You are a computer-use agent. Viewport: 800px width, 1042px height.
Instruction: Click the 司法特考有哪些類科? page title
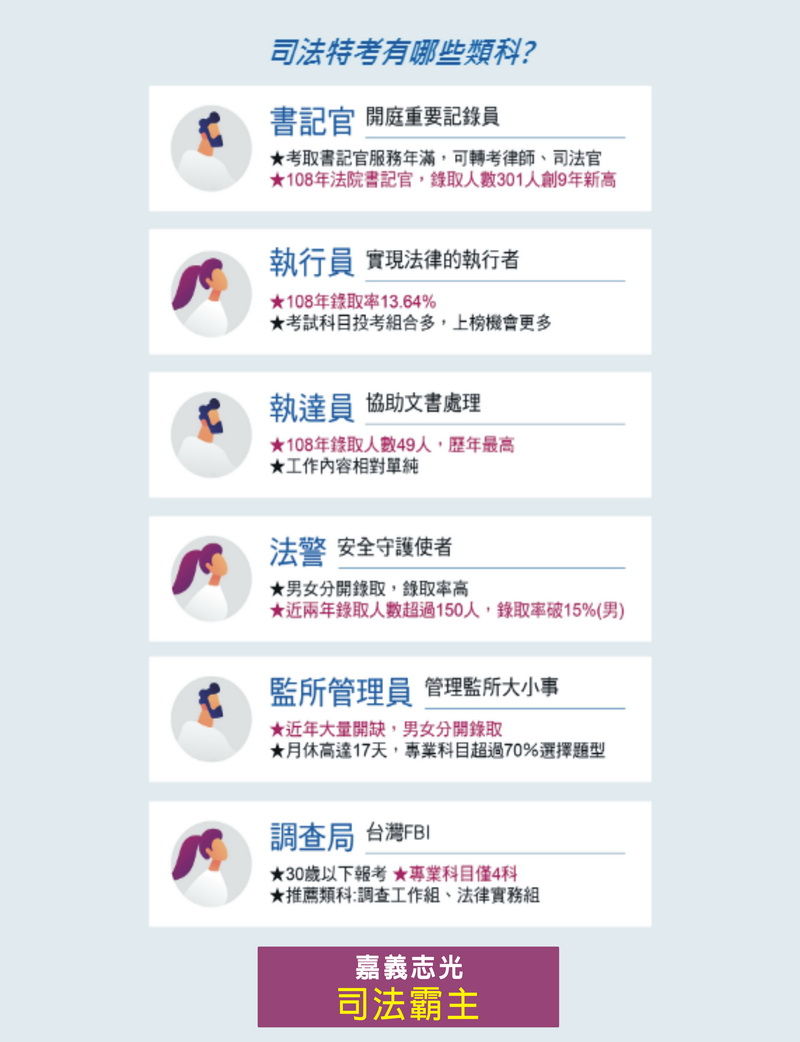[402, 52]
